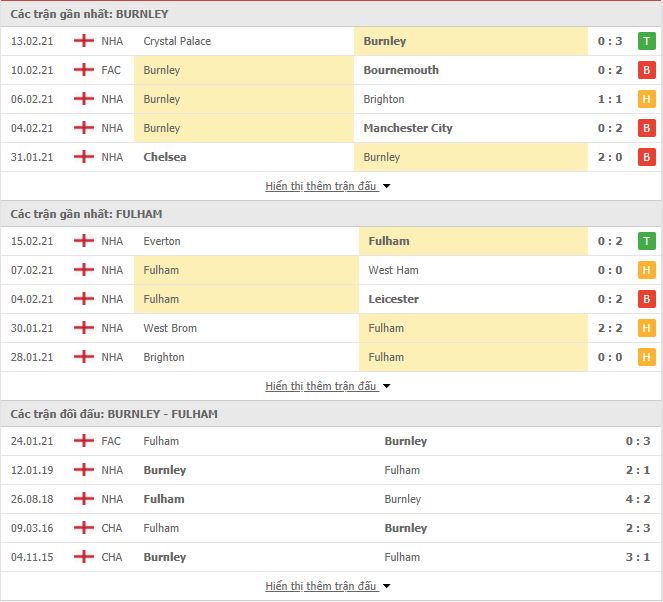663x602 pixels.
Task: Click the orange H badge for West Brom match
Action: coord(647,328)
